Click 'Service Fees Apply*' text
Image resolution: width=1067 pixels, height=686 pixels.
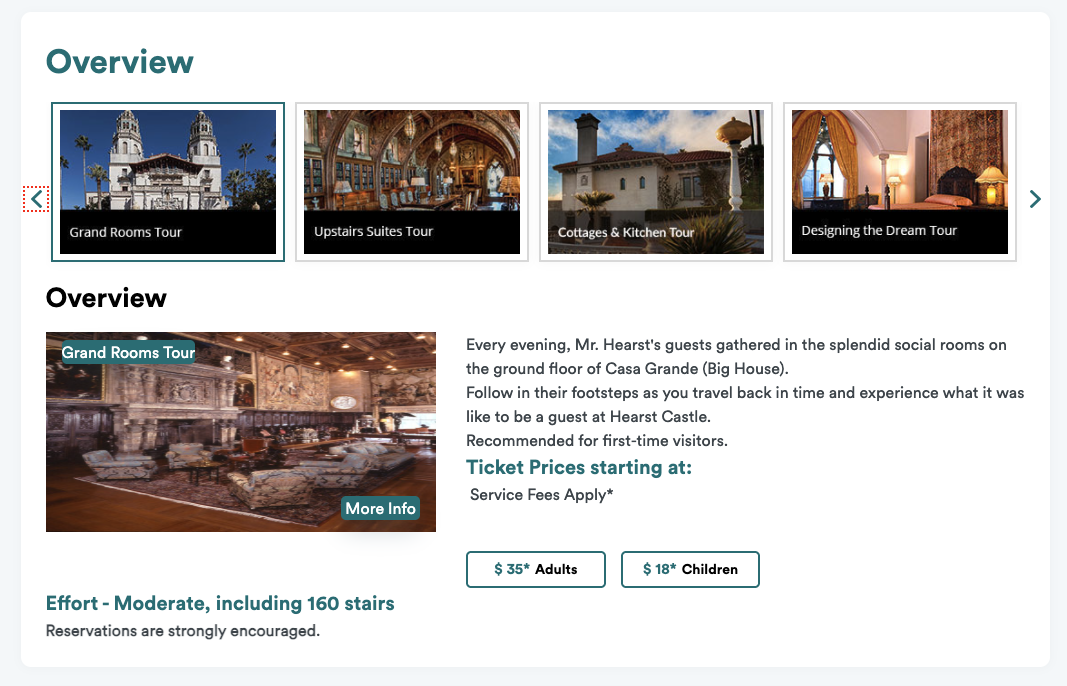pyautogui.click(x=542, y=495)
